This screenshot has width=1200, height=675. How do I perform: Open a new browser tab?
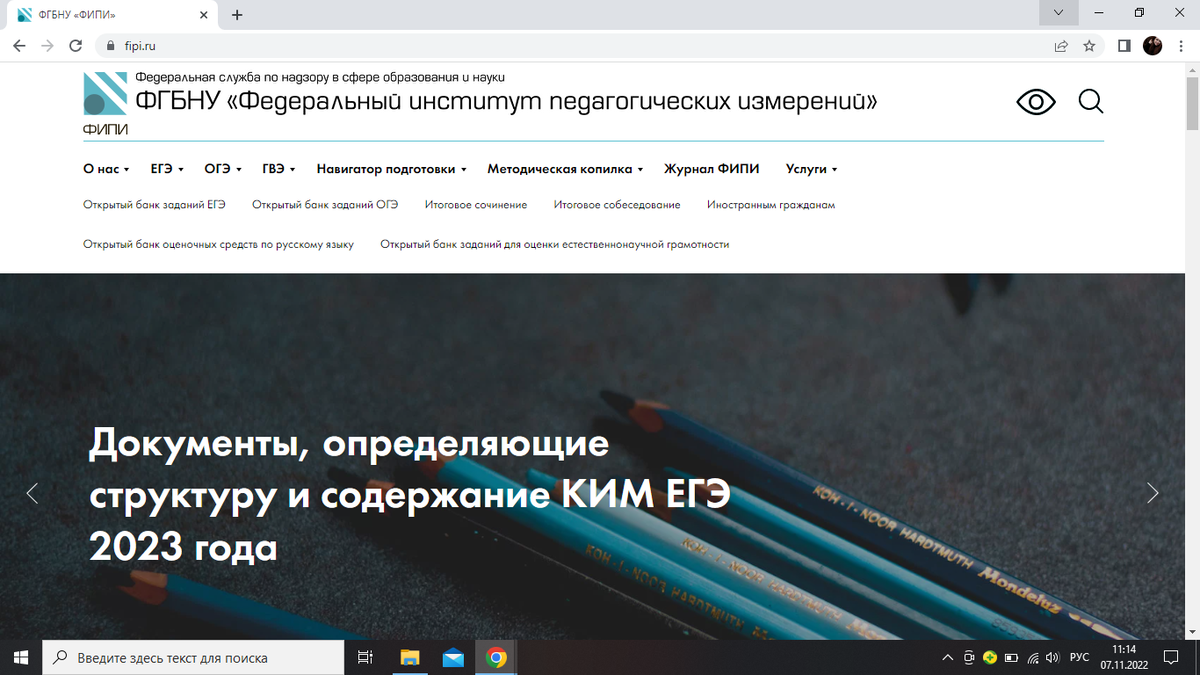pos(237,15)
